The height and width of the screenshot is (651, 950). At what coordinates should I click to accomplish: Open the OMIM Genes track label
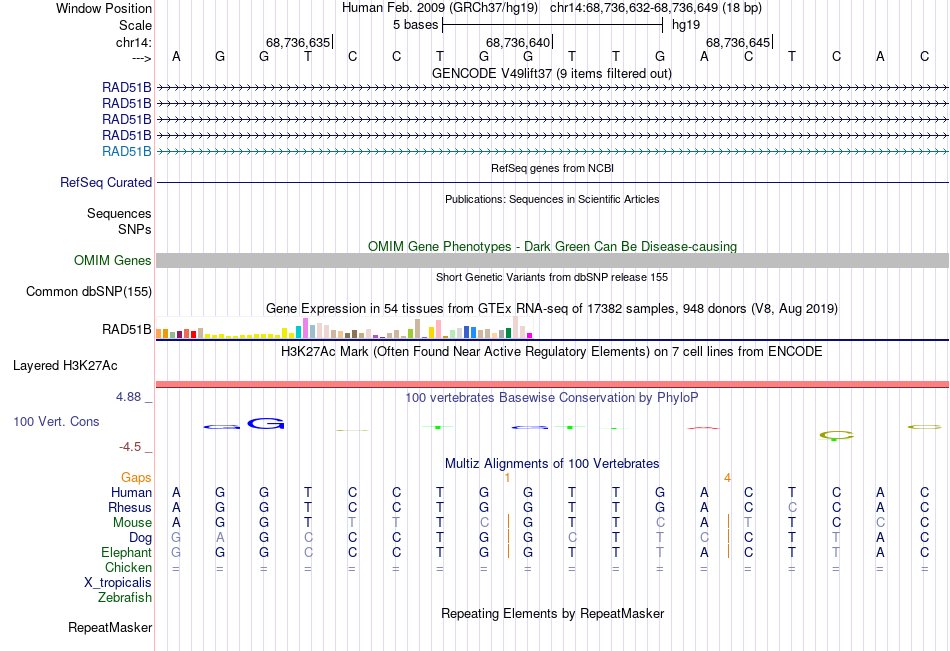pyautogui.click(x=113, y=261)
